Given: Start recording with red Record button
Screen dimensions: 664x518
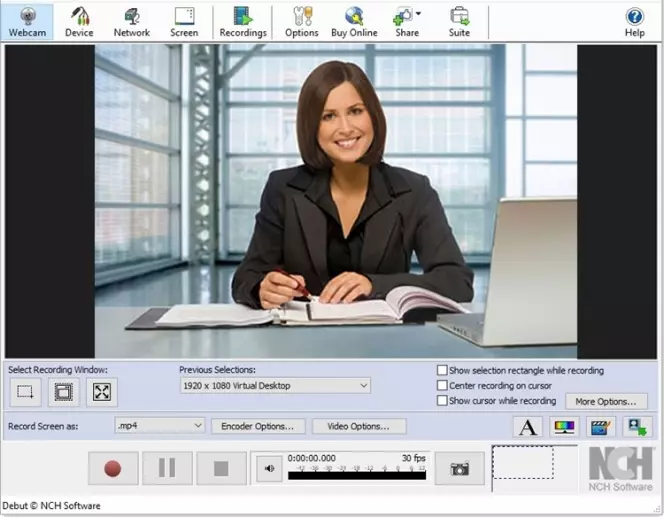Looking at the screenshot, I should pyautogui.click(x=113, y=468).
